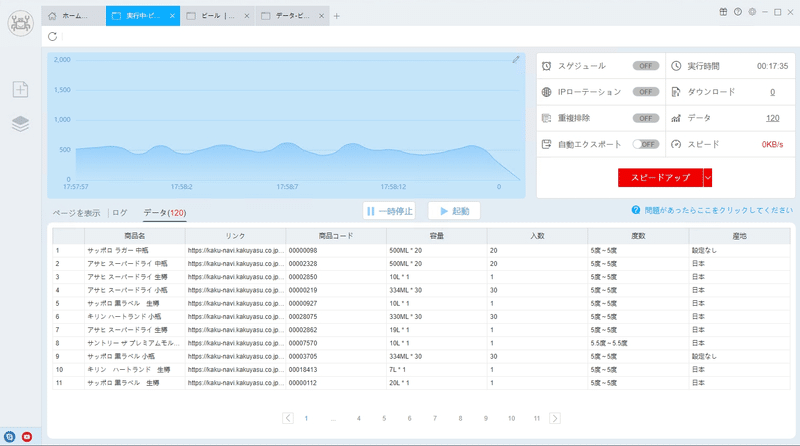
Task: Click the red YouTube icon bottom left
Action: point(27,437)
